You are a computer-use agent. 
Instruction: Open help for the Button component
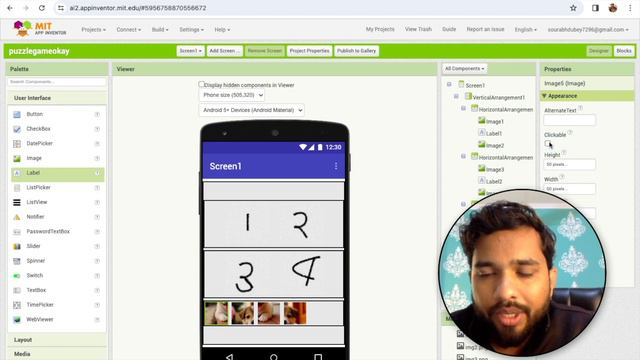click(97, 114)
